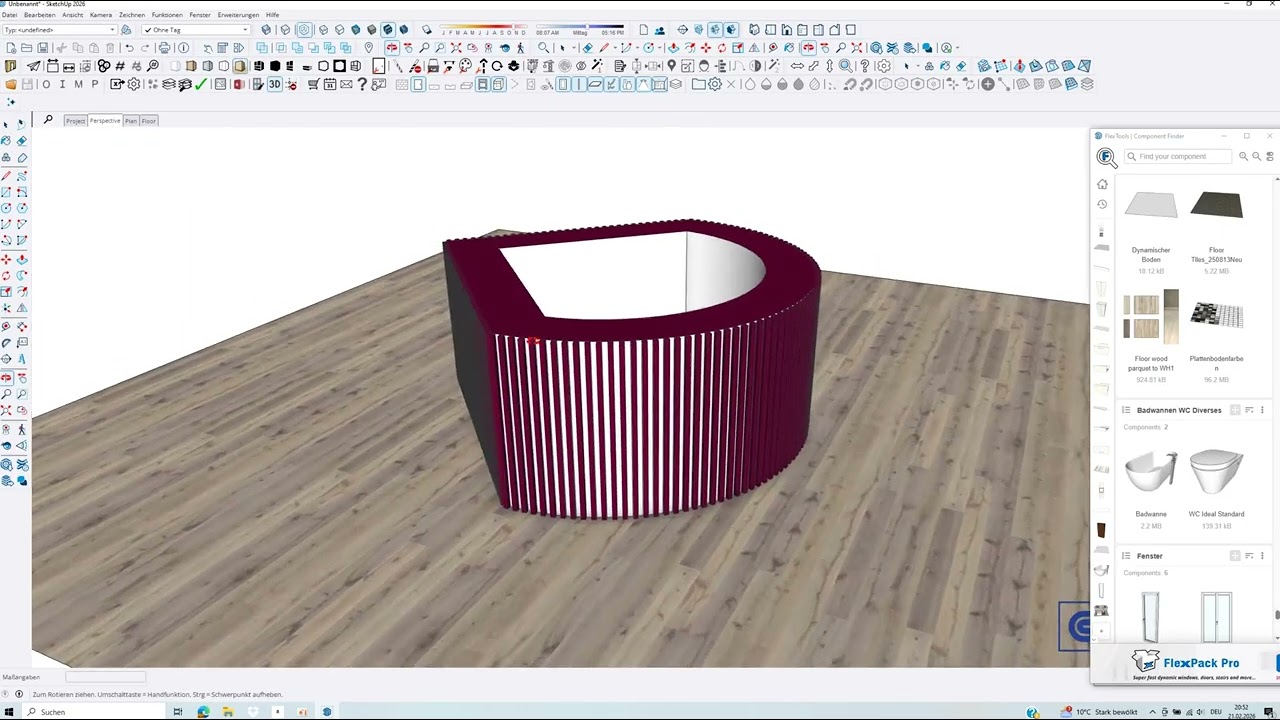The width and height of the screenshot is (1280, 720).
Task: Select the Plattenbodenfarben component thumbnail
Action: click(x=1216, y=316)
